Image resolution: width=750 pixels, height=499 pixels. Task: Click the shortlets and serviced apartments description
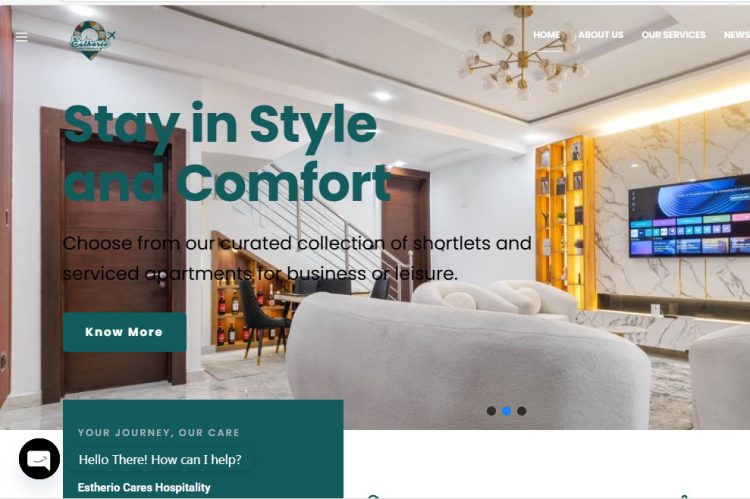coord(297,258)
